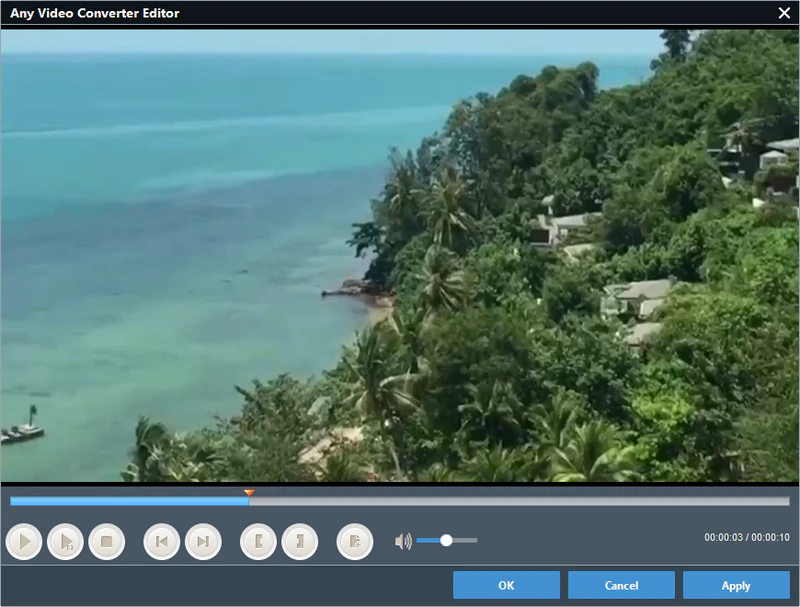Click the blue played portion of seek bar
The image size is (800, 607).
pos(130,501)
